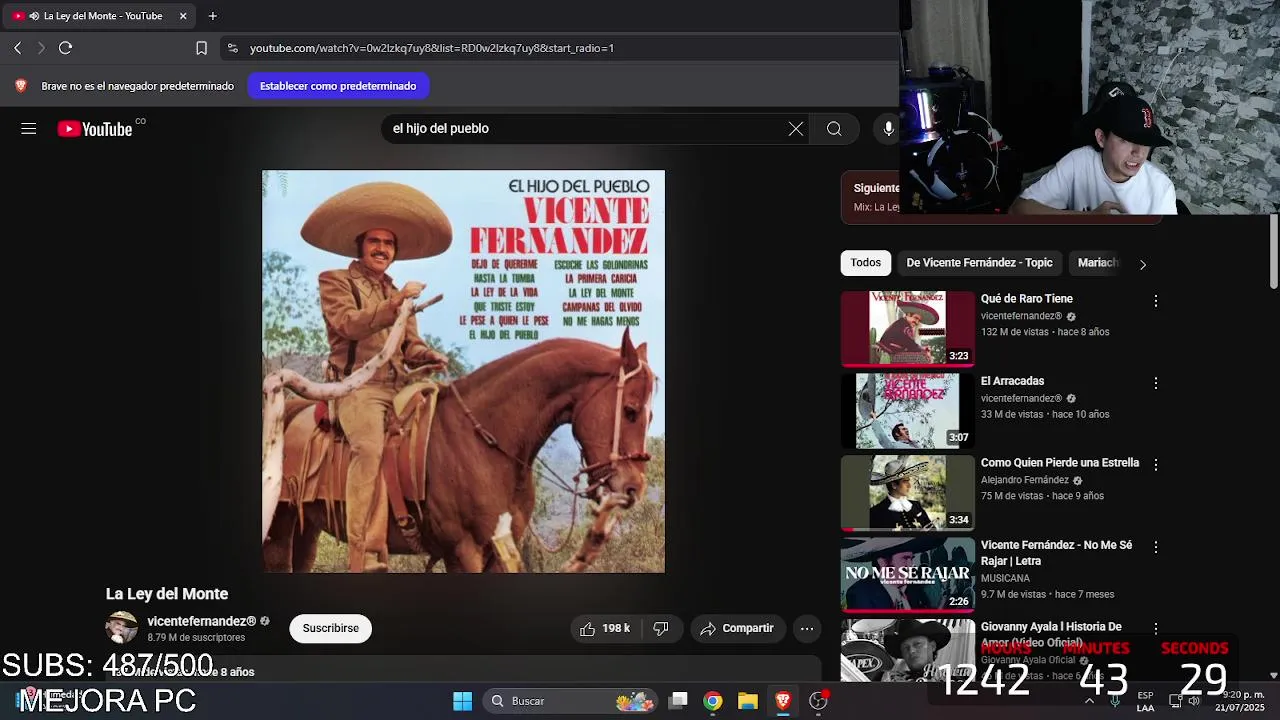Clear the search text with the X

pyautogui.click(x=796, y=129)
